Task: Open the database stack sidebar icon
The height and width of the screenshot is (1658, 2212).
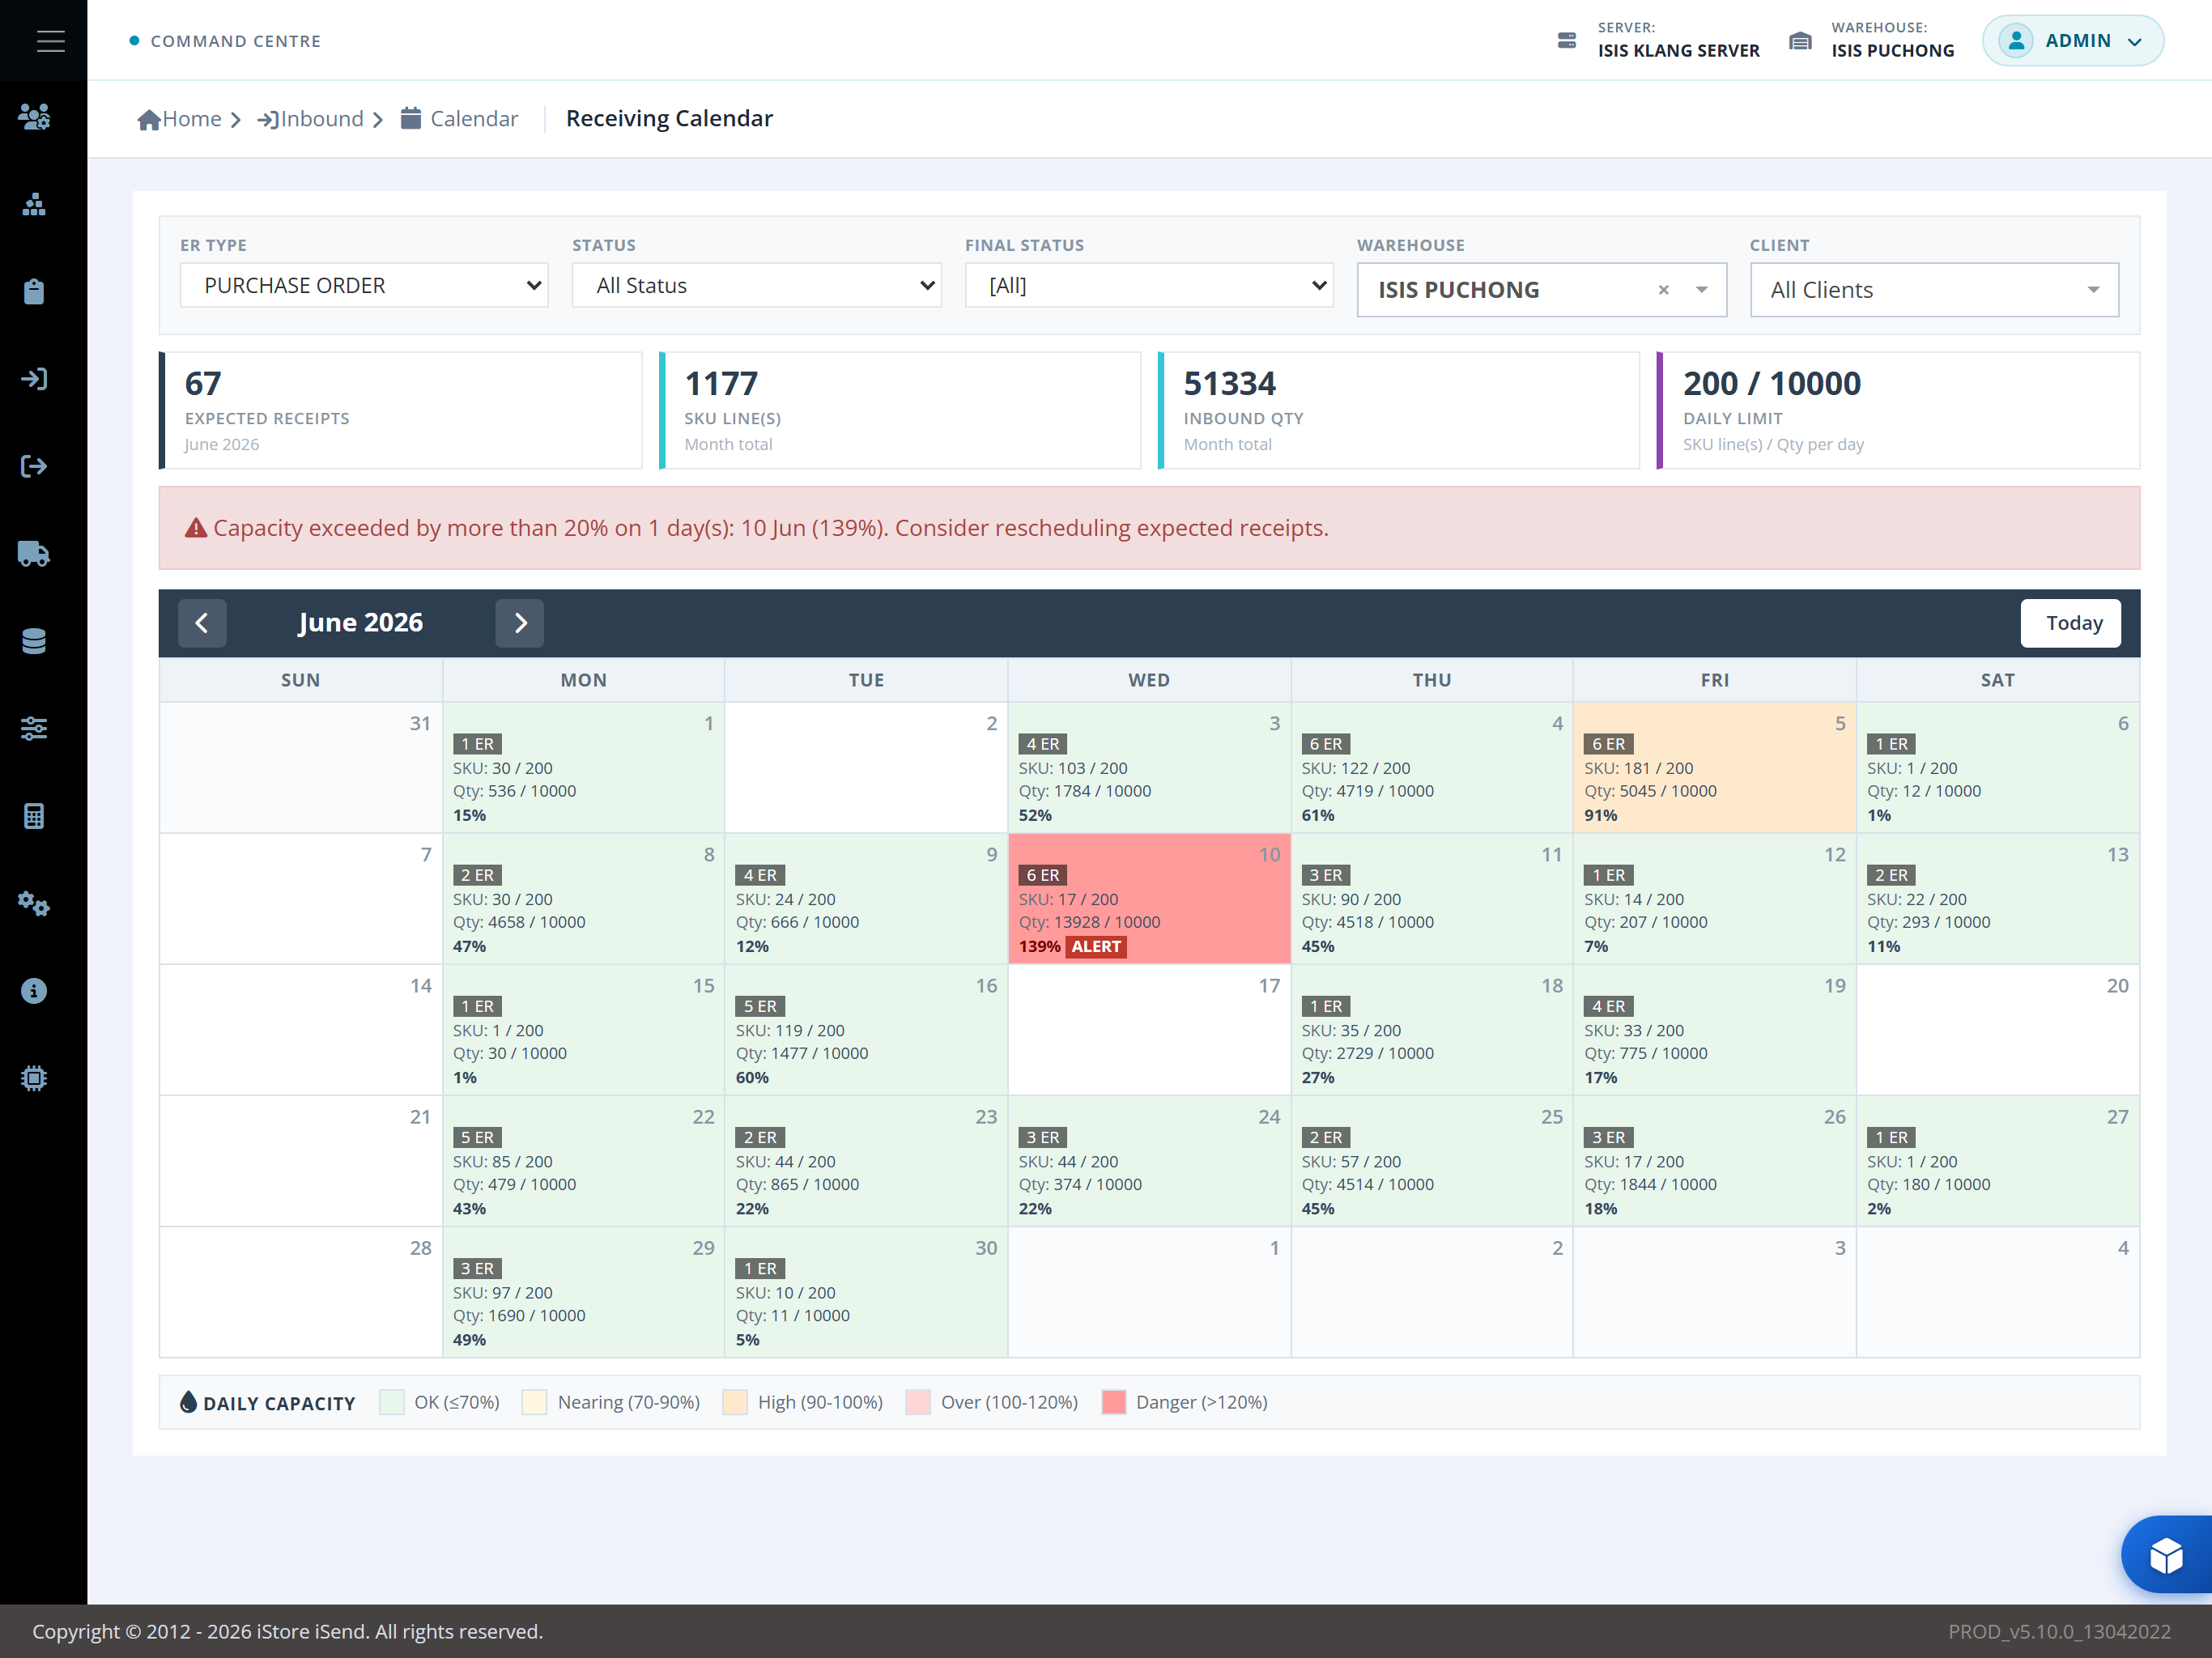Action: click(x=34, y=641)
